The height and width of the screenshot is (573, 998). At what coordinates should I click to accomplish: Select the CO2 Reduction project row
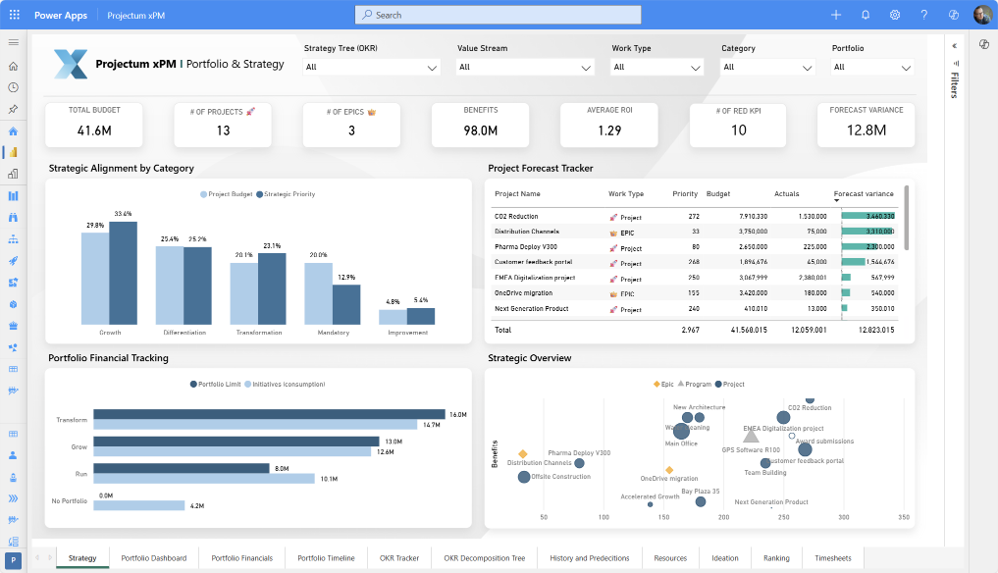pos(516,216)
